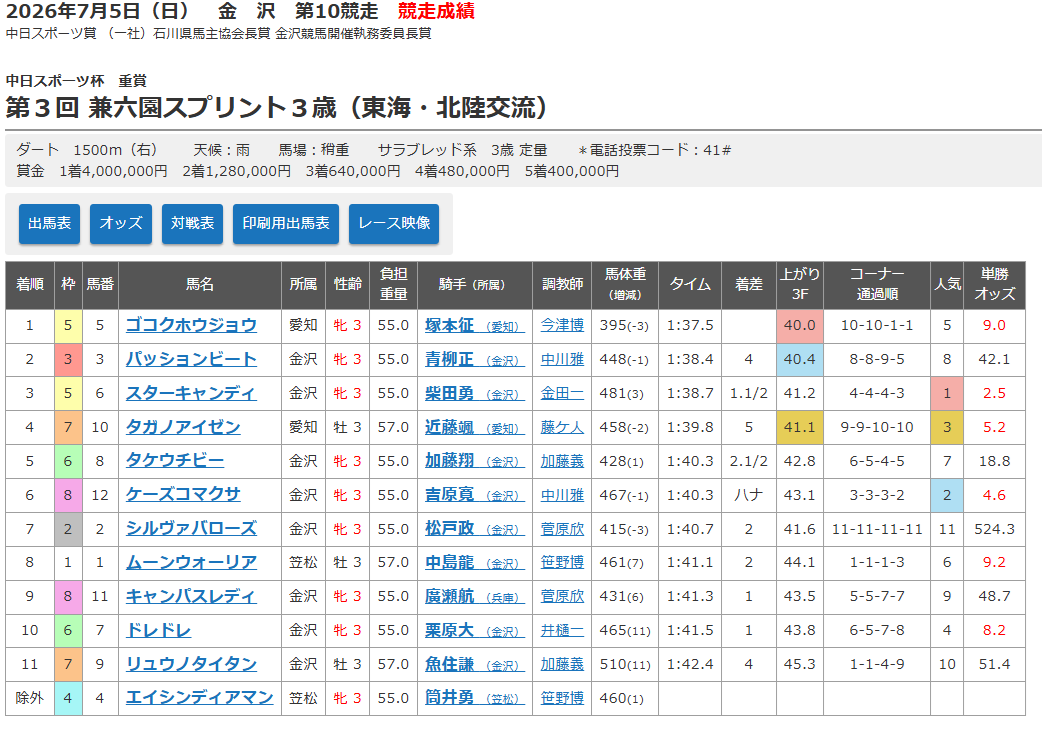Select the blue 40.4 final-3F cell
The image size is (1042, 730).
(x=800, y=359)
